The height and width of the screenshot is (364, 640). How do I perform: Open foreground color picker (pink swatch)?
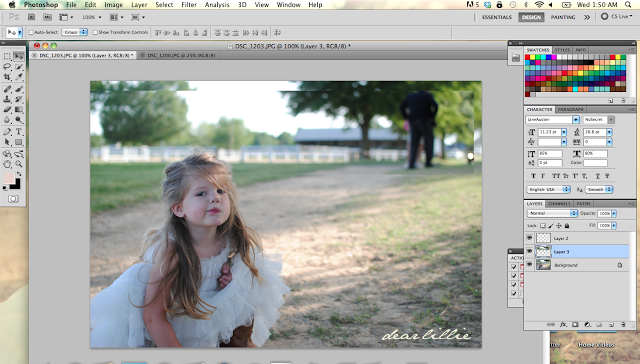click(9, 178)
